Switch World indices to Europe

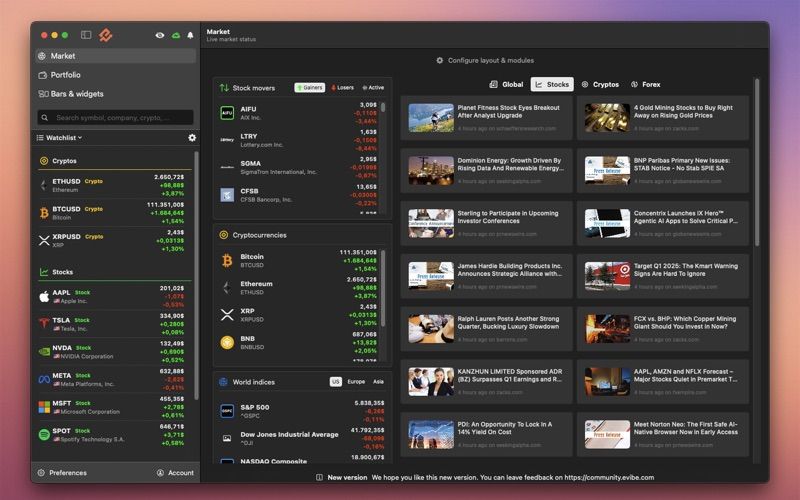pos(356,382)
